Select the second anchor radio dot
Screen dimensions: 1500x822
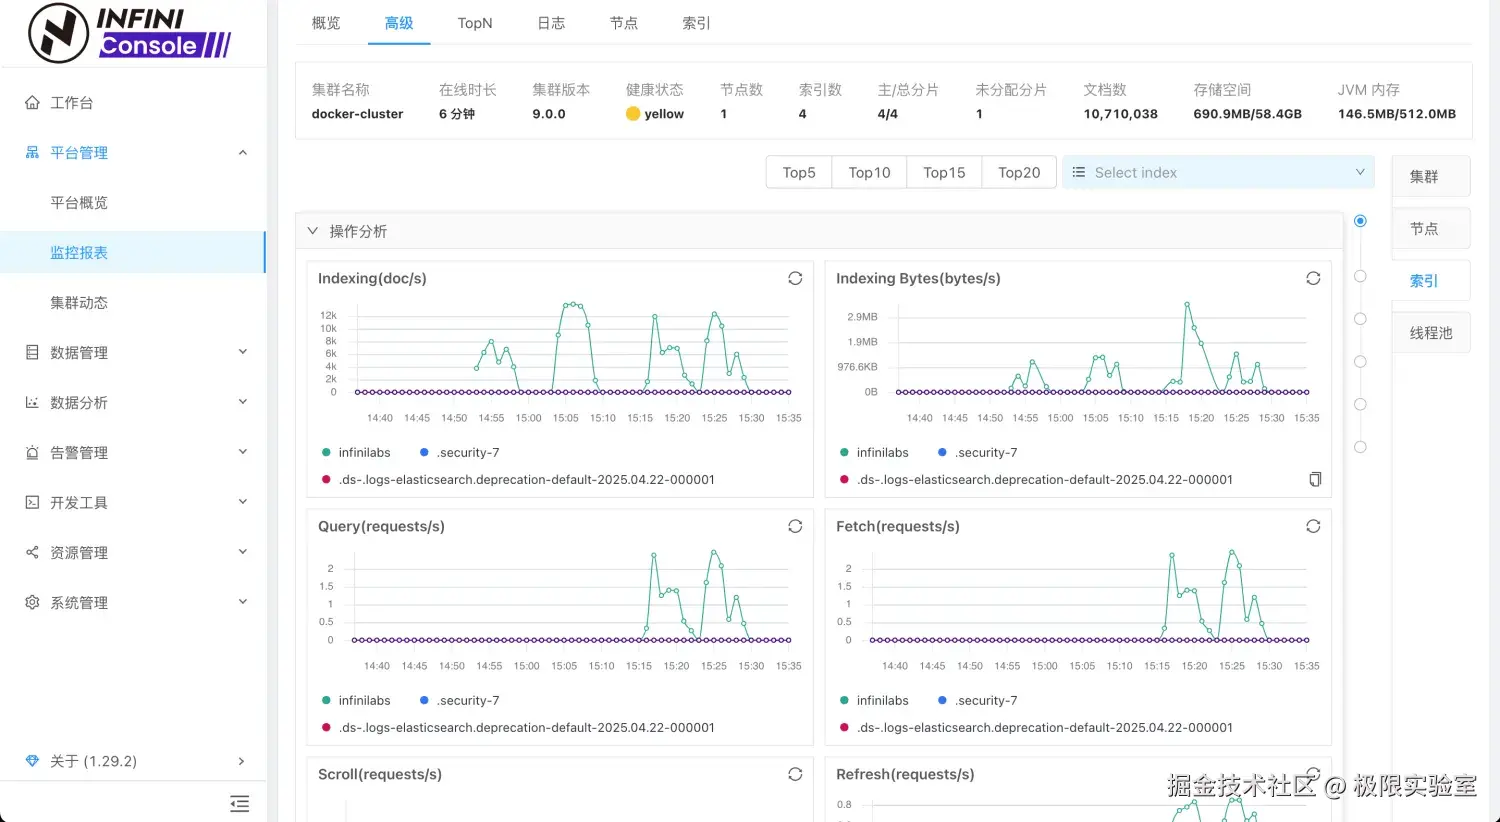(x=1360, y=276)
